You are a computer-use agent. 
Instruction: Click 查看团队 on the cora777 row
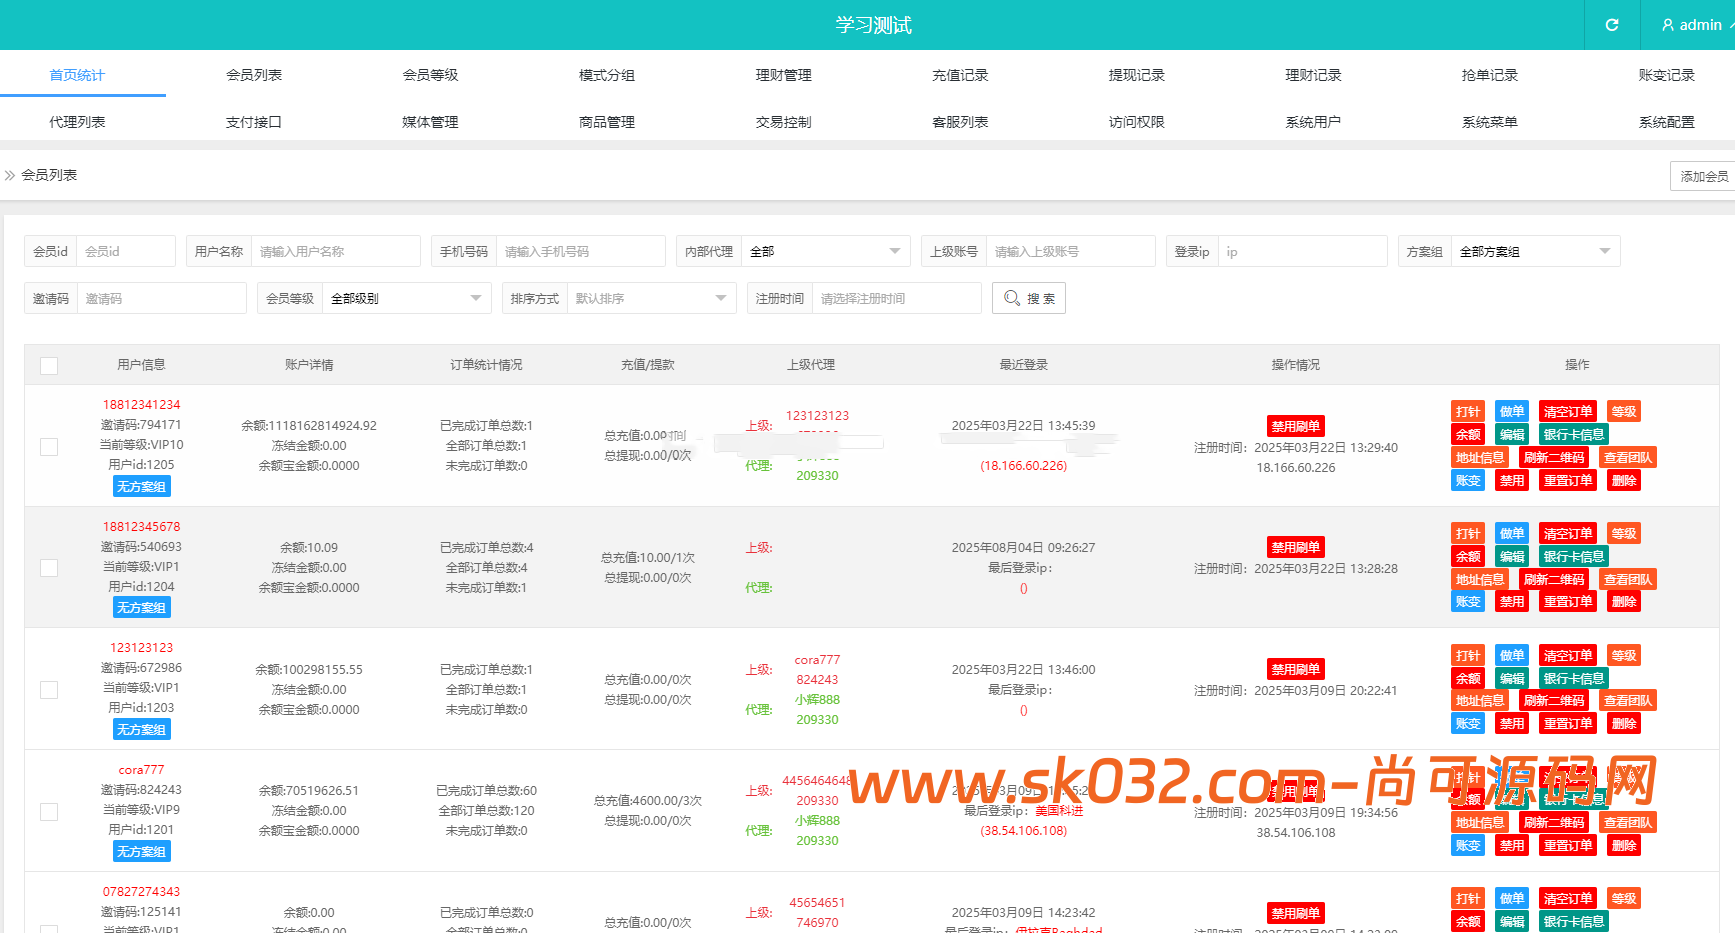pos(1627,821)
